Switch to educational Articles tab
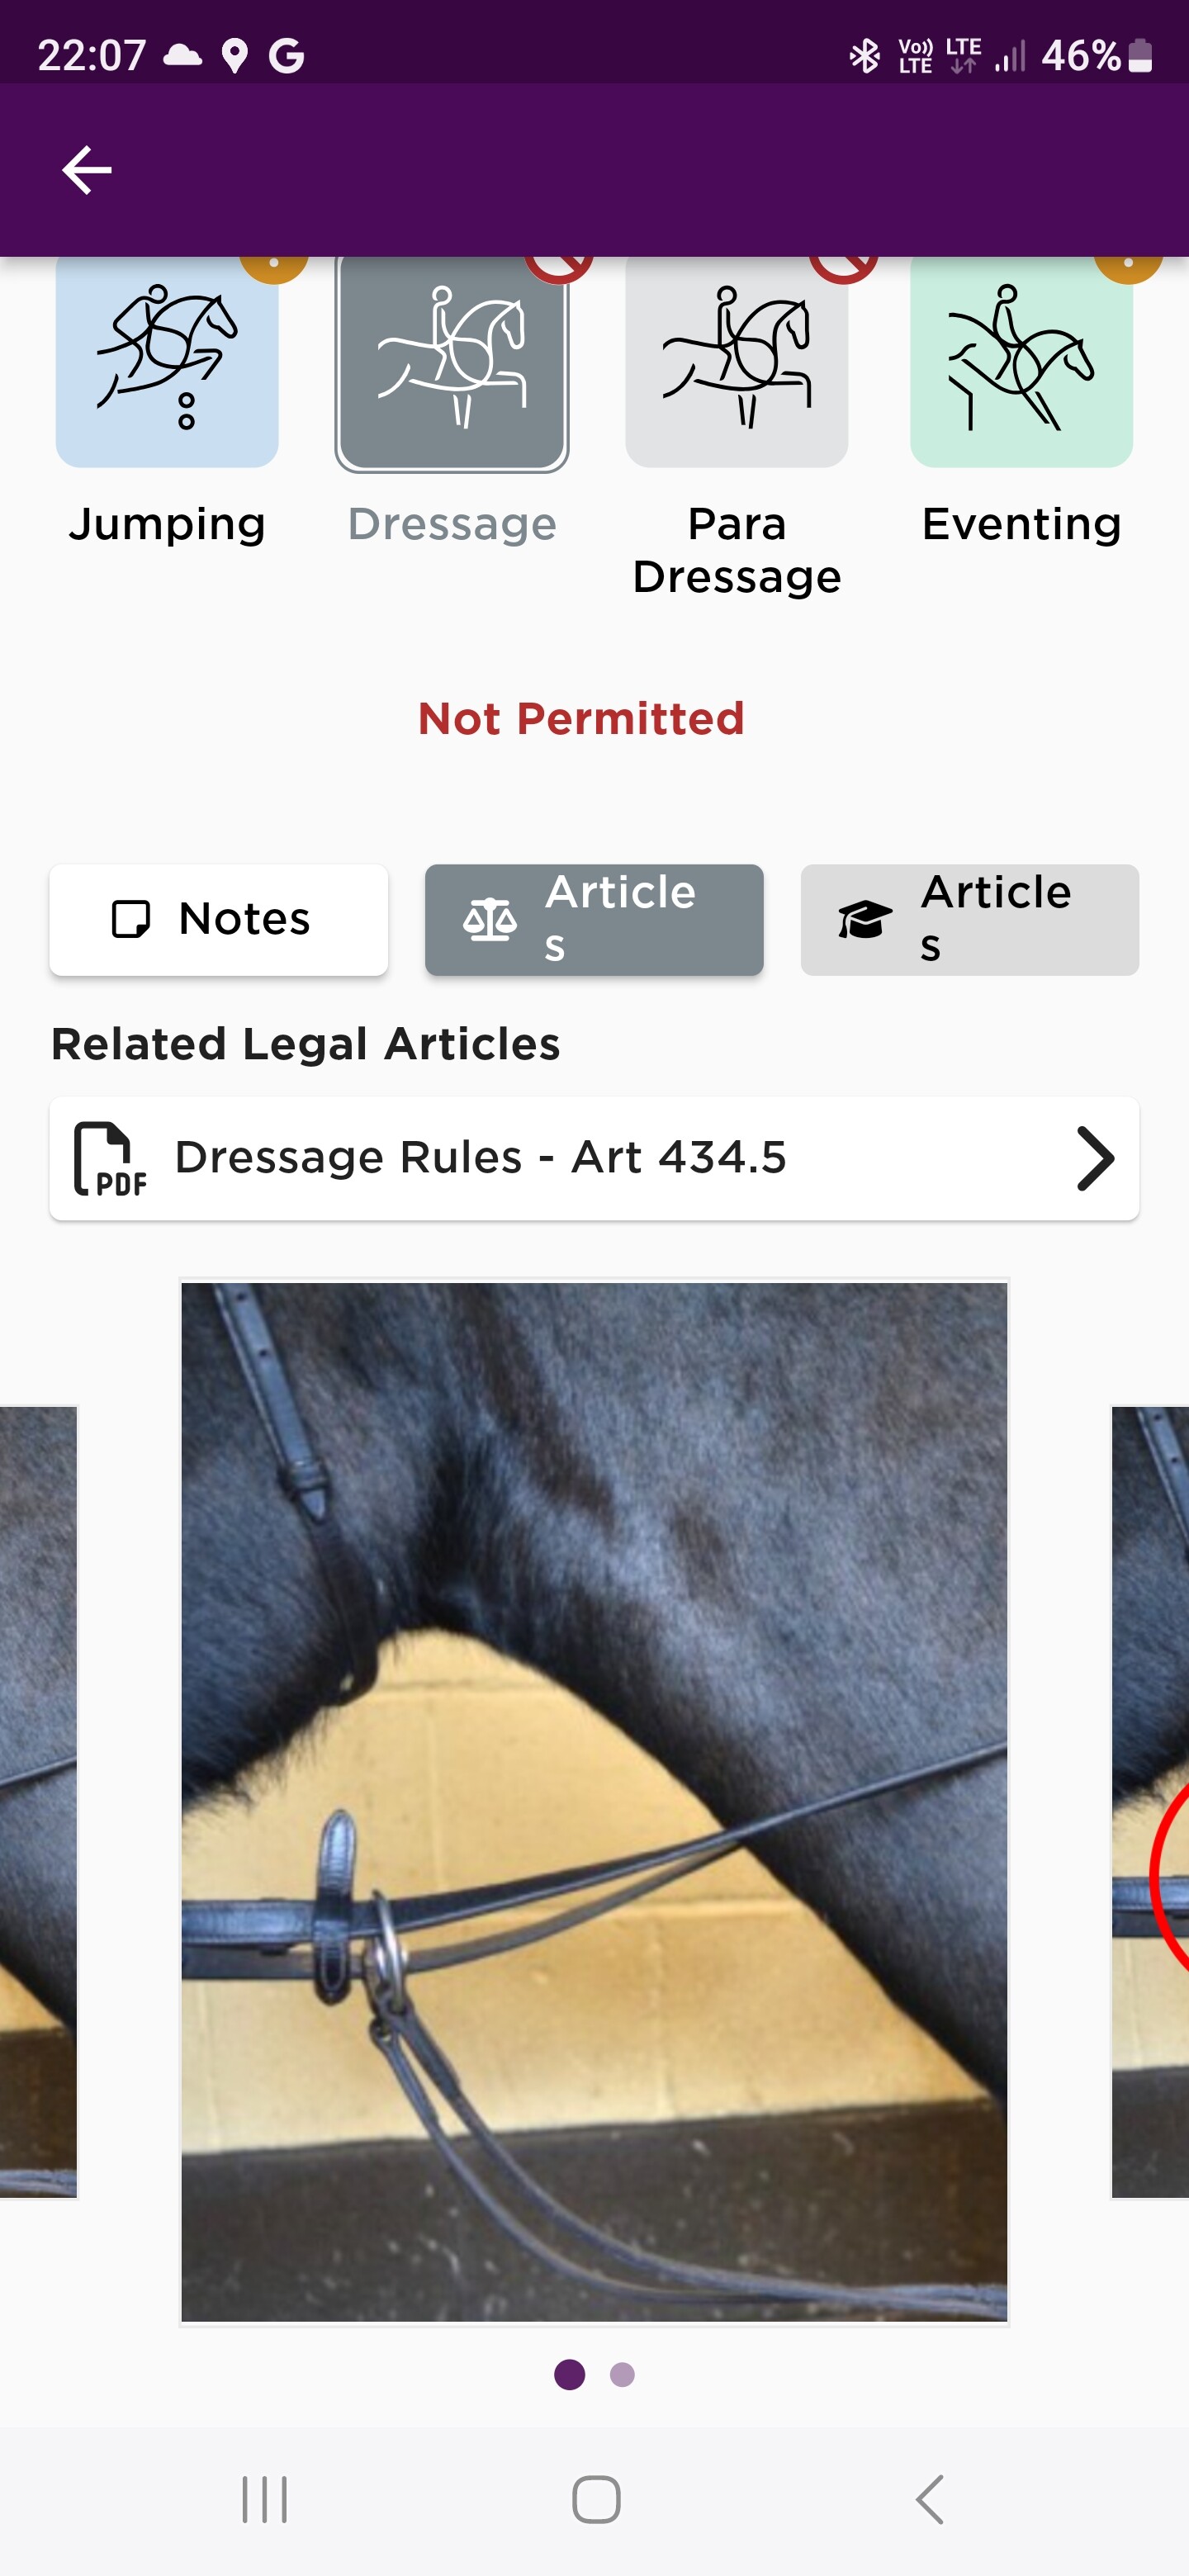The image size is (1189, 2576). (969, 920)
